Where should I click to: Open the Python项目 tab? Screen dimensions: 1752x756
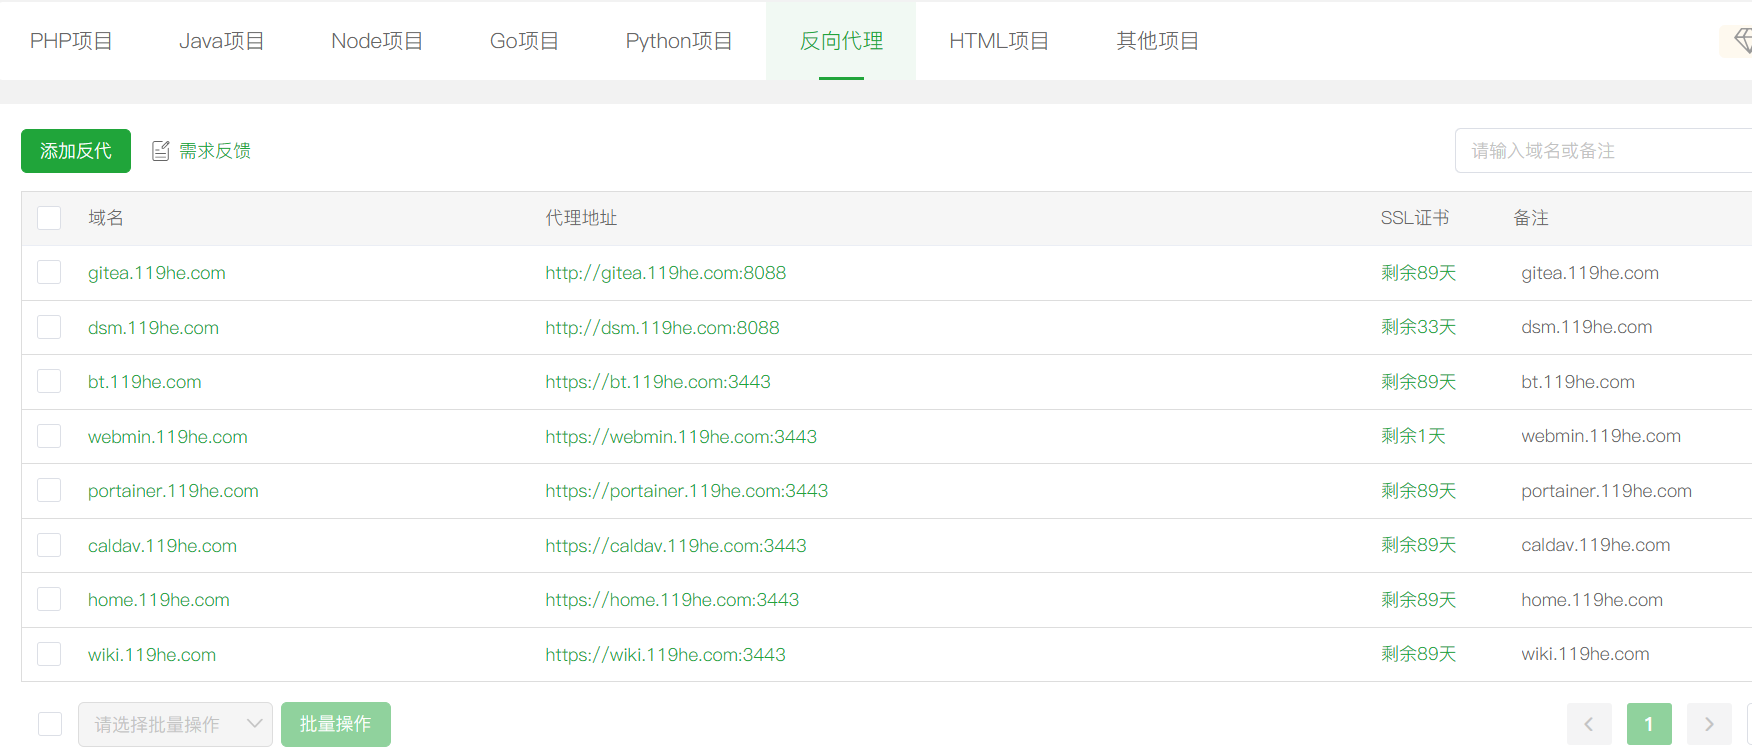[x=679, y=41]
